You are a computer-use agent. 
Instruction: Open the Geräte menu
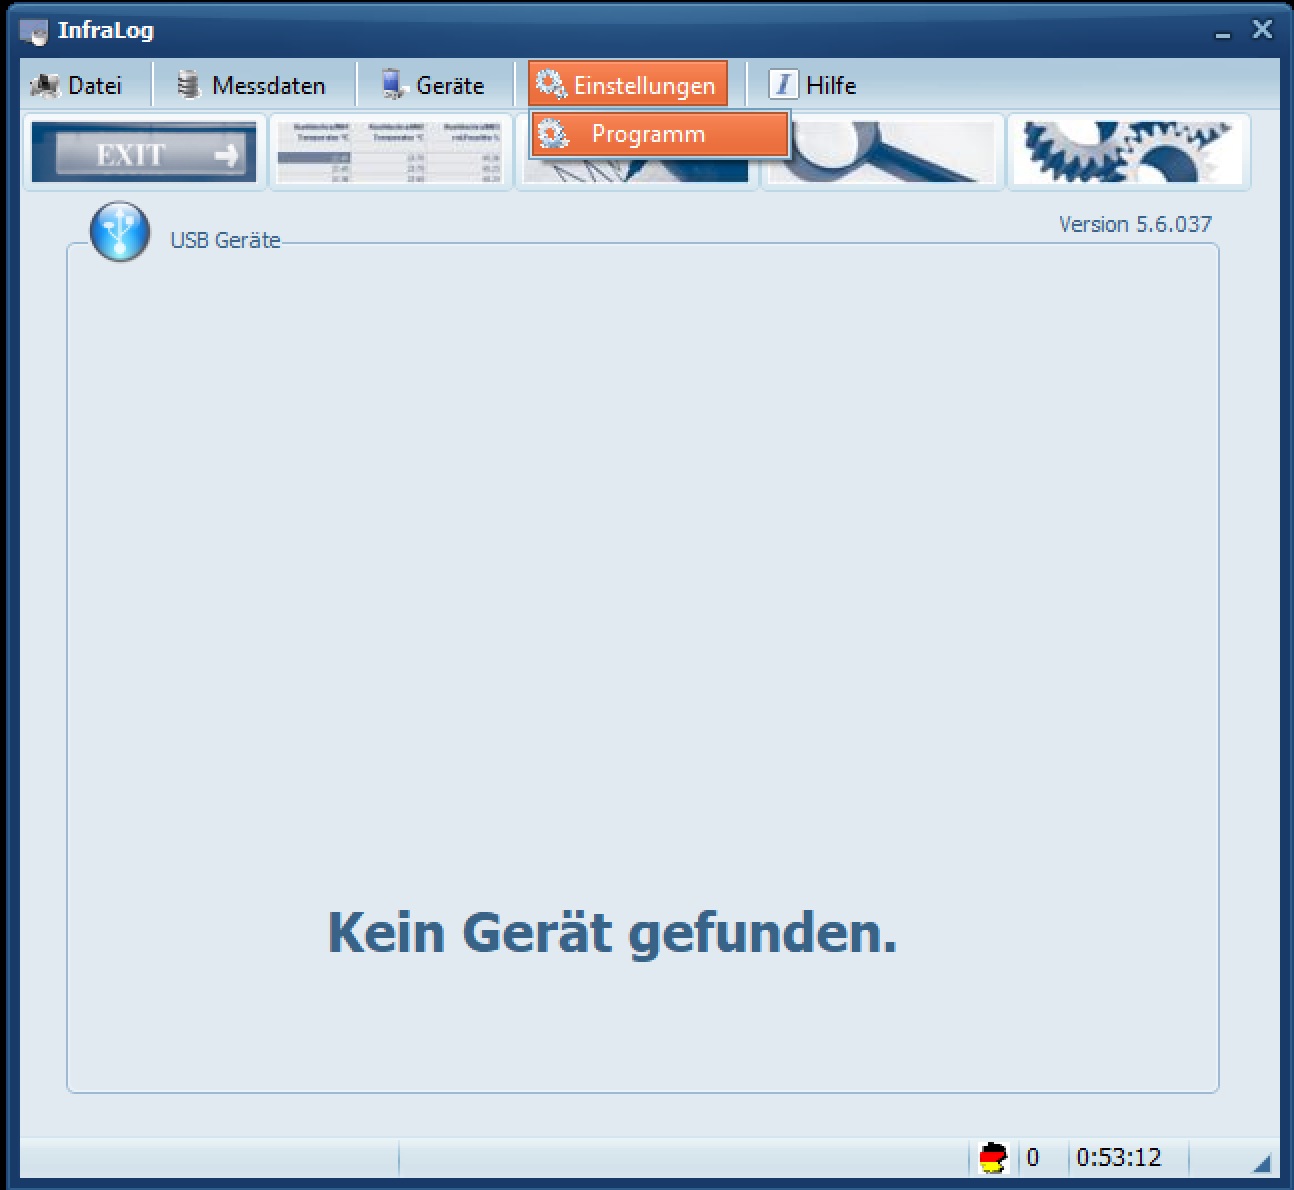(434, 86)
